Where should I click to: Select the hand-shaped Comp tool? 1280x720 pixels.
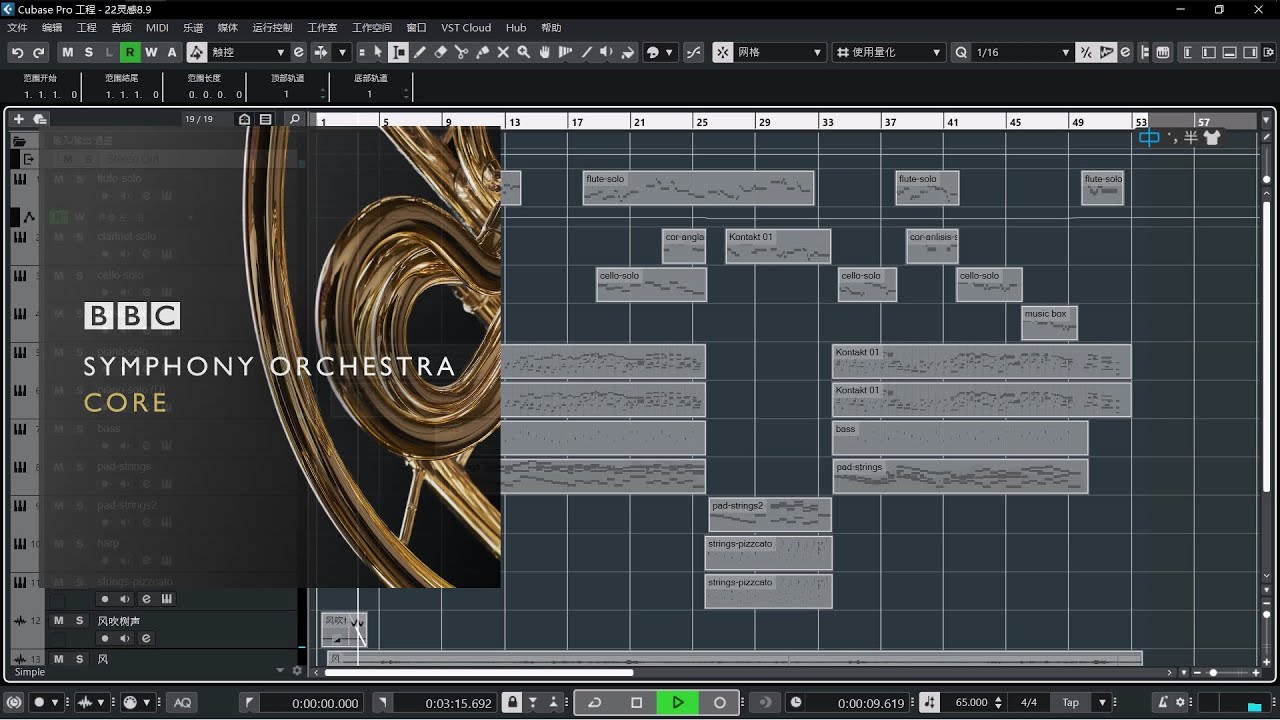(545, 52)
